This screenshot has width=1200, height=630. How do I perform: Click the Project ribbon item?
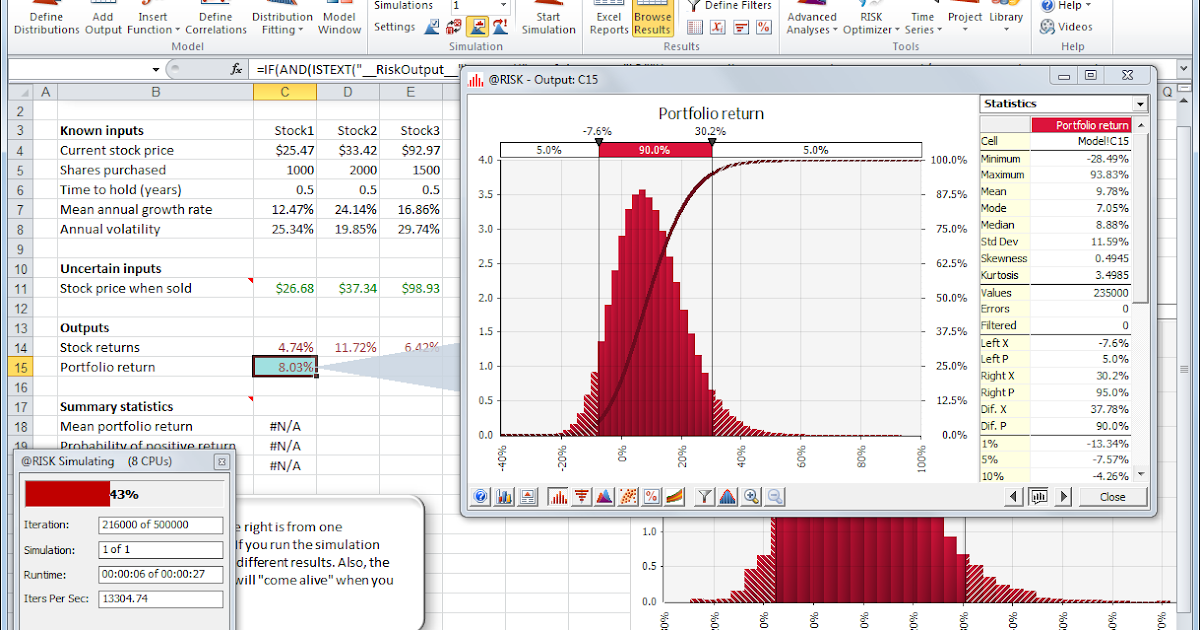965,17
